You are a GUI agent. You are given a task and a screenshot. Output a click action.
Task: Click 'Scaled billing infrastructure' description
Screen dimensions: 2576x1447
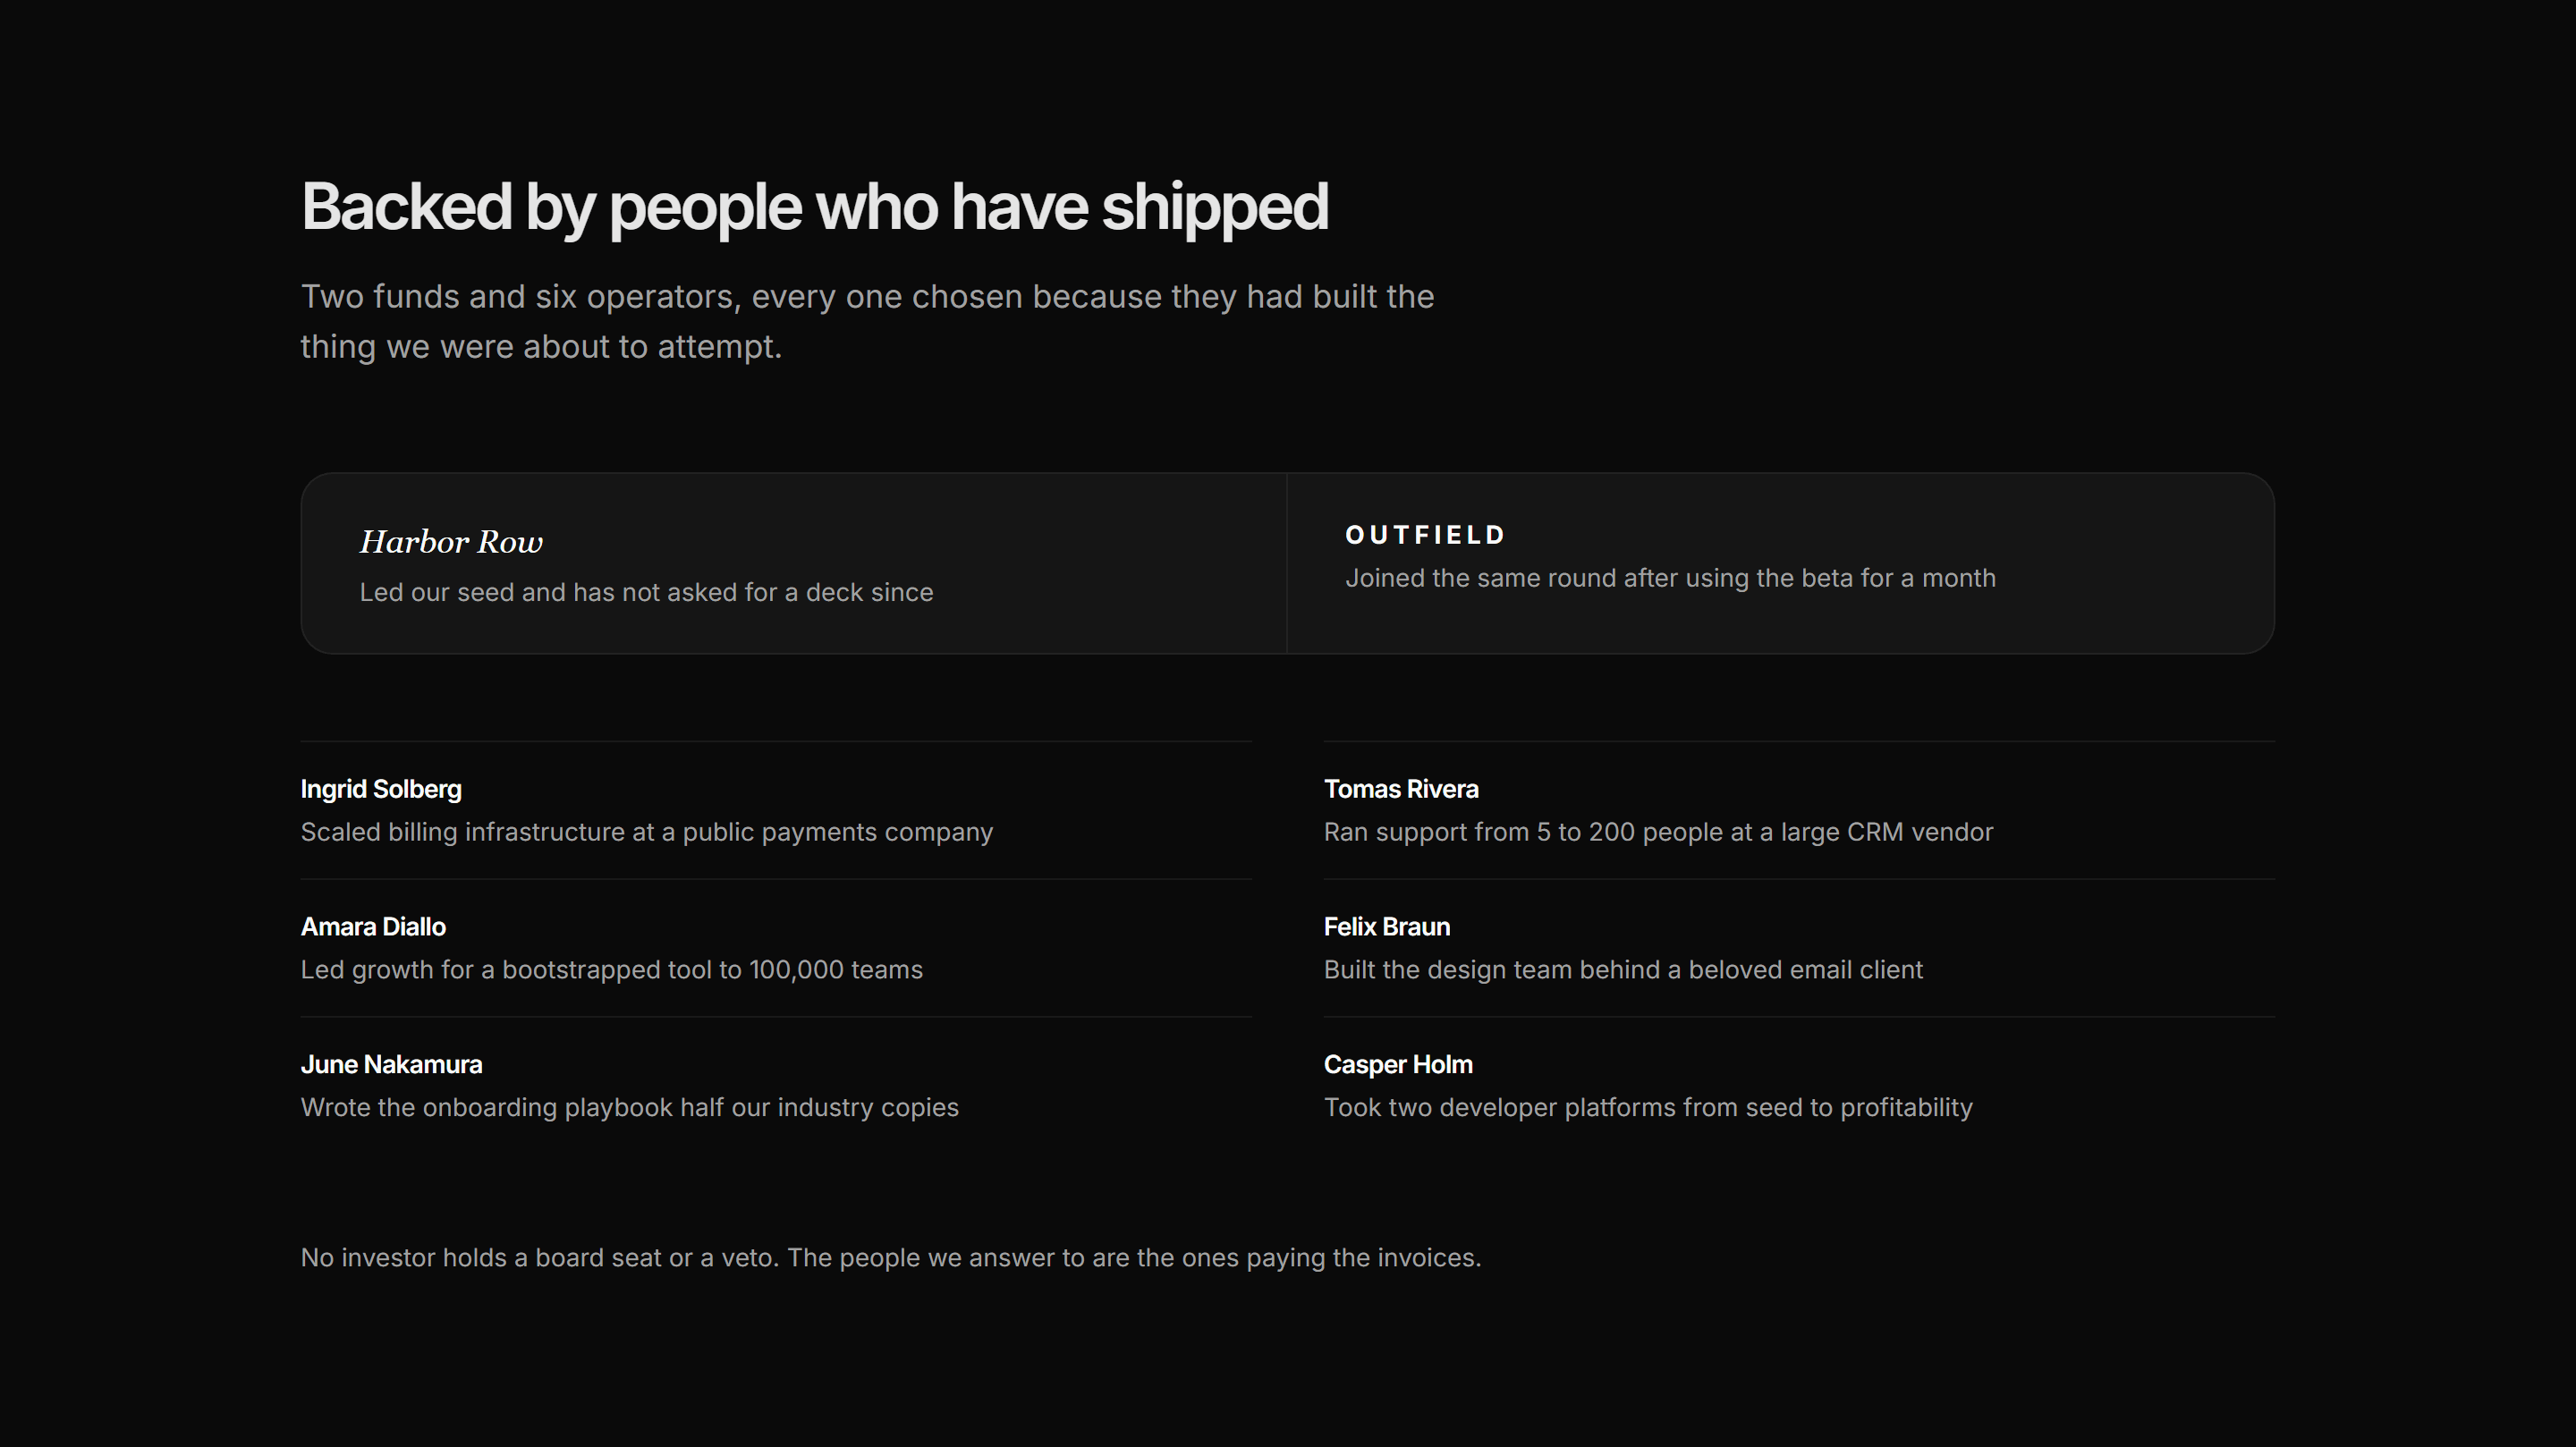647,832
